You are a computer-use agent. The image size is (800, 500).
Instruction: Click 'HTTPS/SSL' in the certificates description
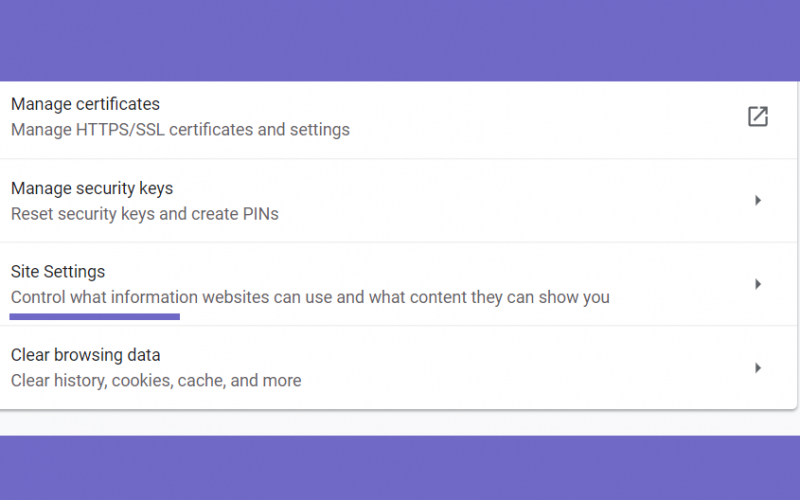coord(120,130)
